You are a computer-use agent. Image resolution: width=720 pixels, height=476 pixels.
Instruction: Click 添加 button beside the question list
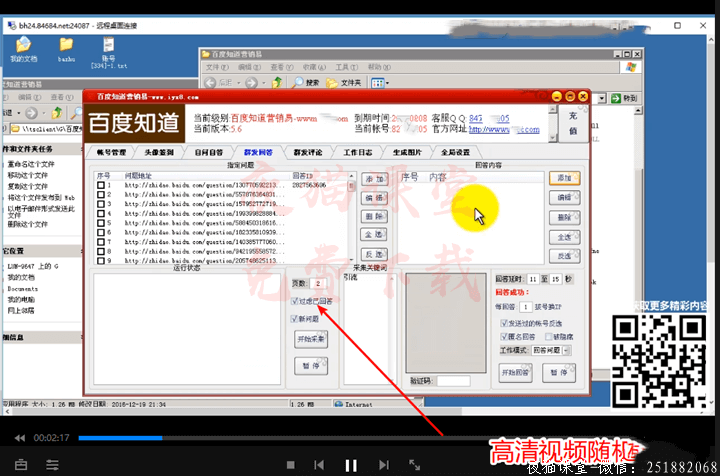pyautogui.click(x=374, y=179)
